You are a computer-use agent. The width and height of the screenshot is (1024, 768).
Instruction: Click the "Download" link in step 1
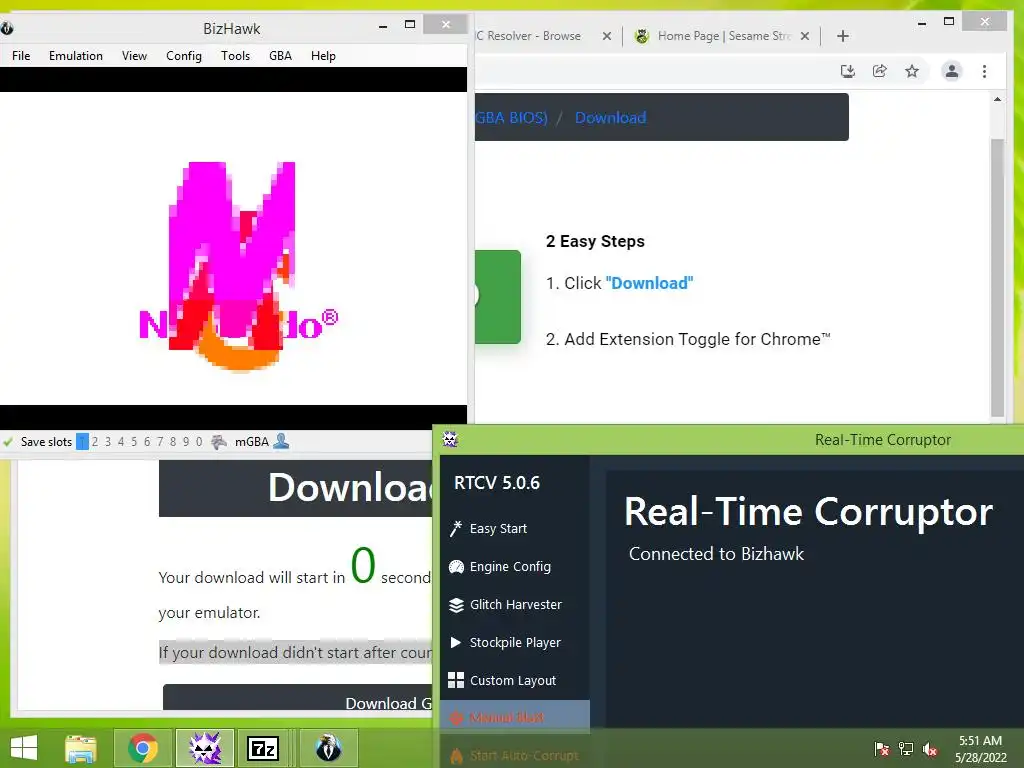click(649, 283)
